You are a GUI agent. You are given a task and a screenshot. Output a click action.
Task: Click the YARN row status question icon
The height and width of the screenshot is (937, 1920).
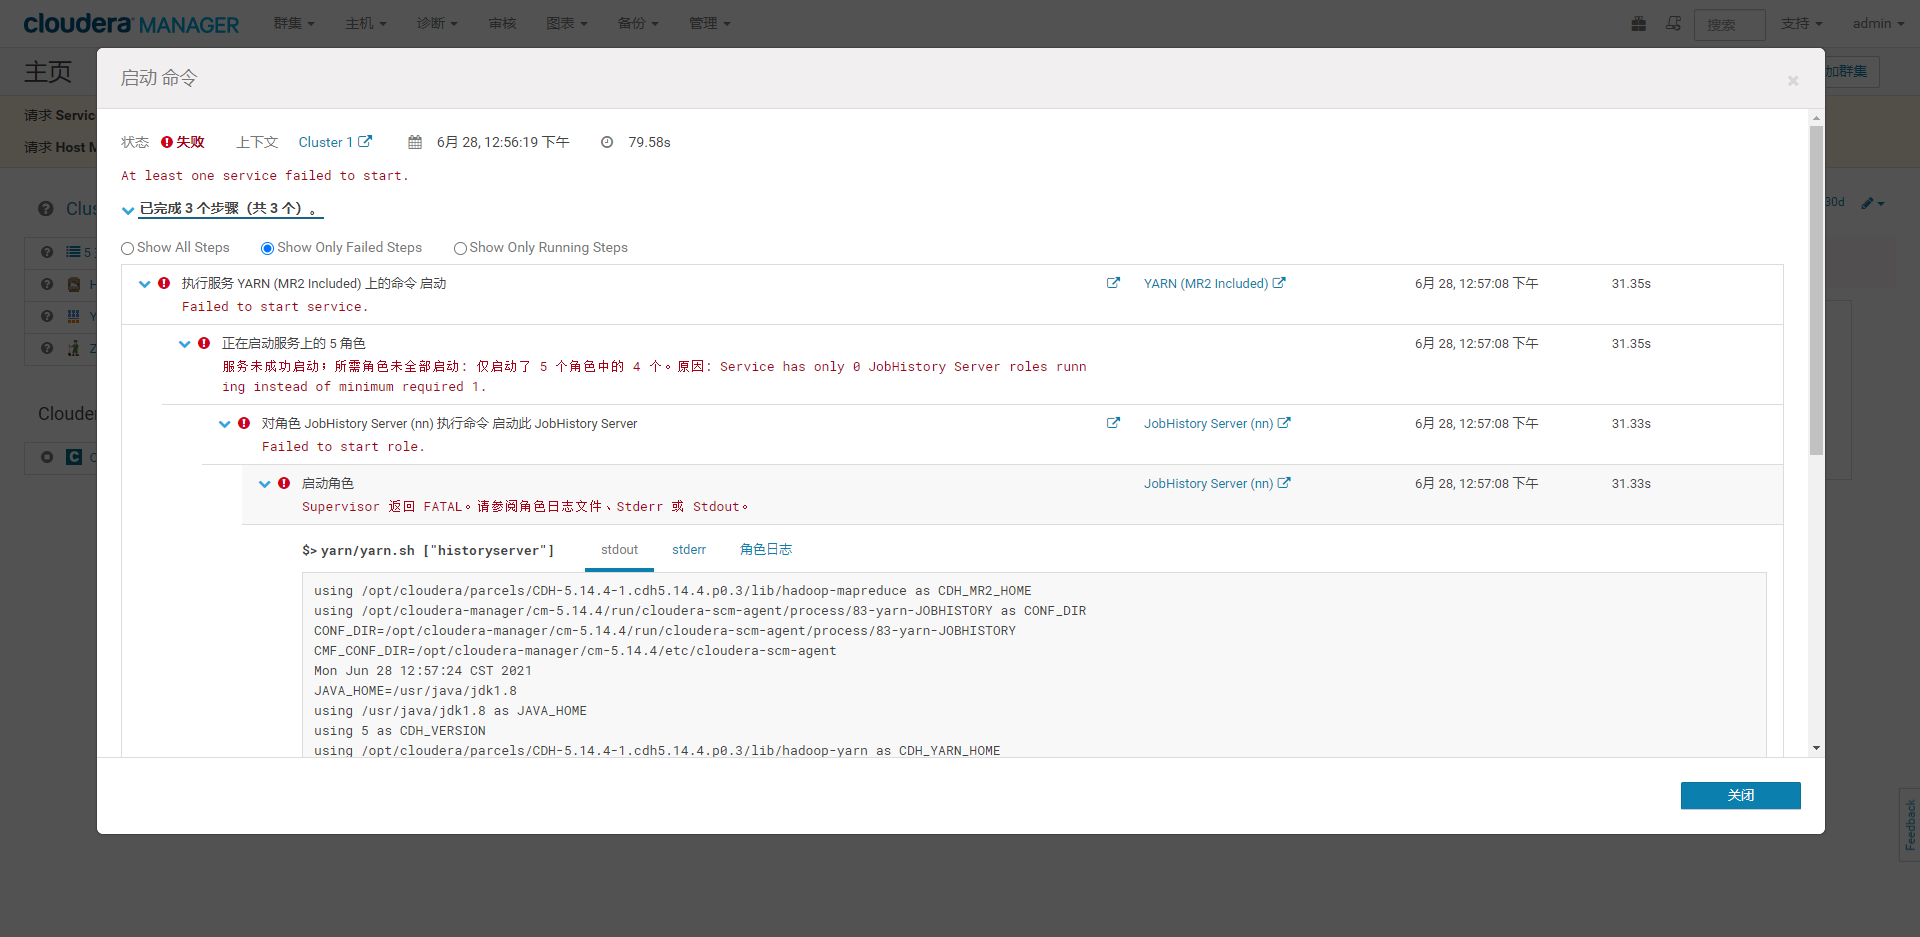tap(47, 316)
